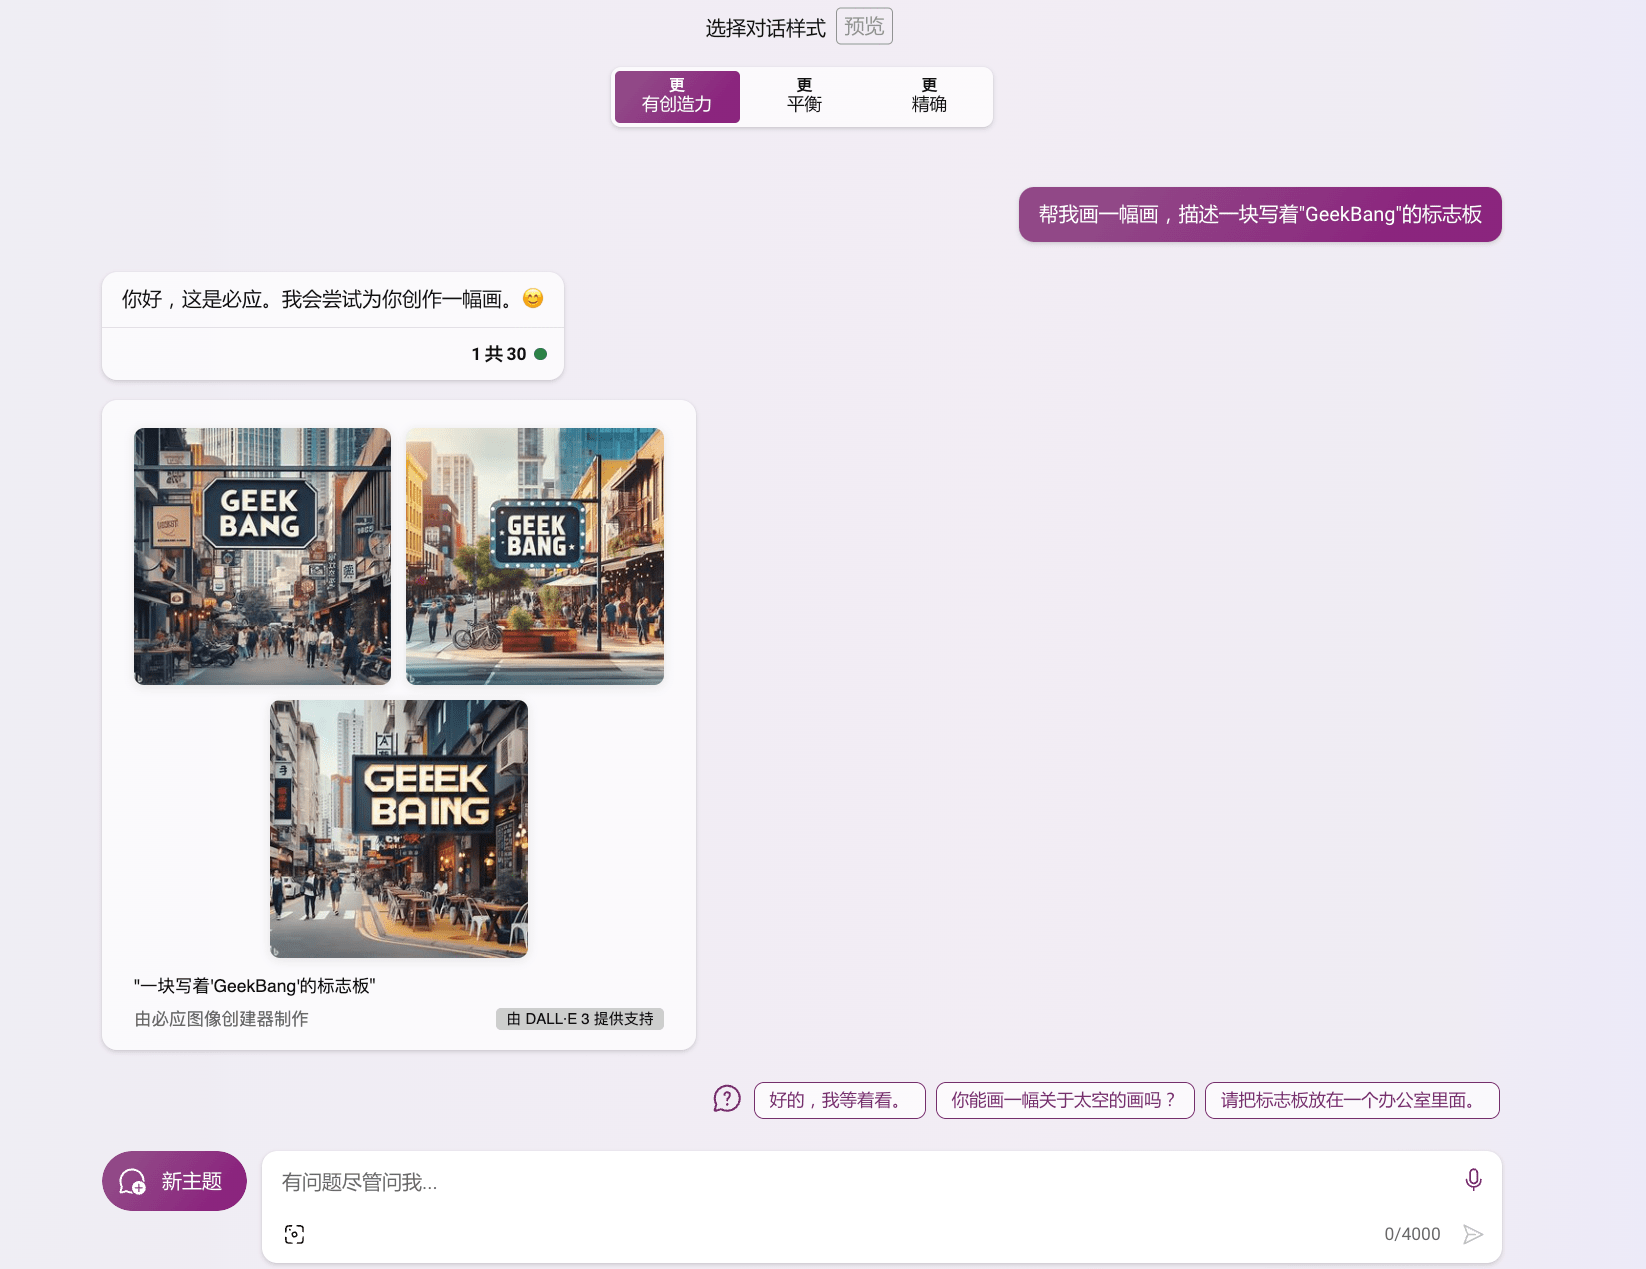Screen dimensions: 1646x1269
Task: Open the third GEEEK BAING image
Action: [398, 828]
